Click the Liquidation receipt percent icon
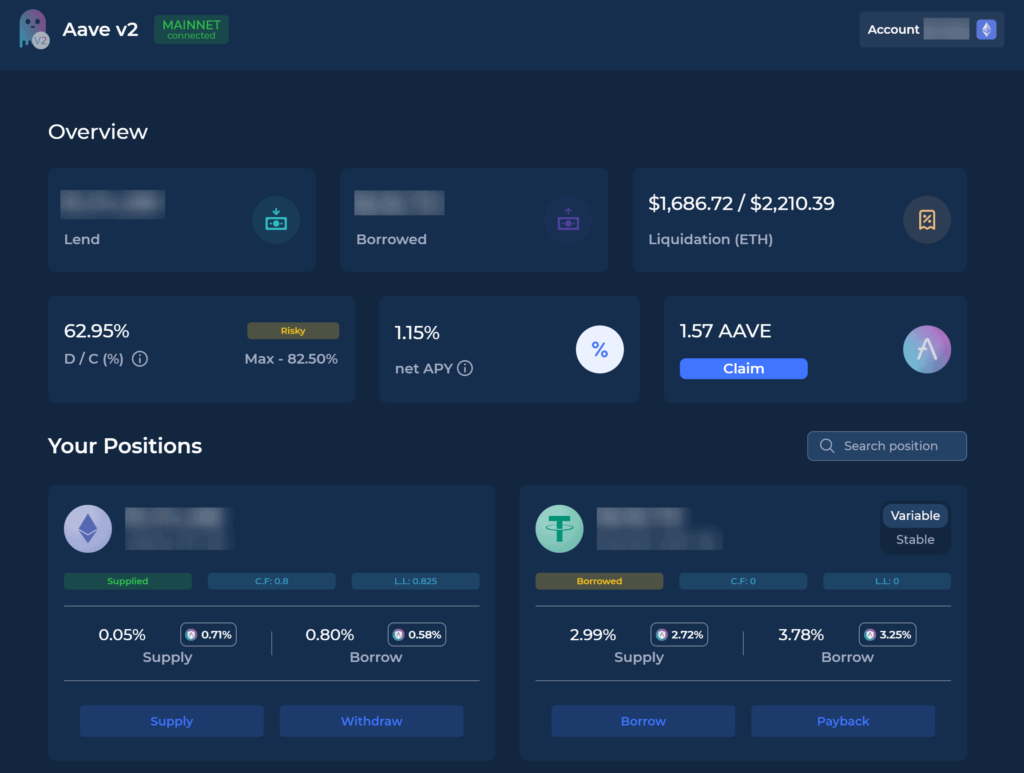Screen dimensions: 1024x773 coord(927,220)
